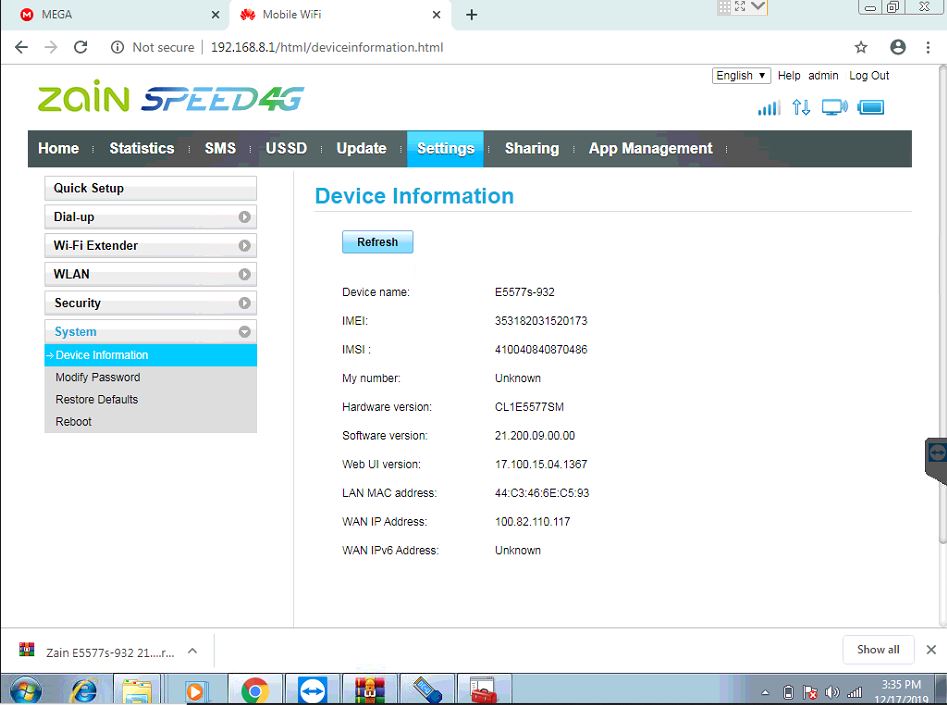Click the WAN IP address 100.82.110.117

pyautogui.click(x=532, y=521)
